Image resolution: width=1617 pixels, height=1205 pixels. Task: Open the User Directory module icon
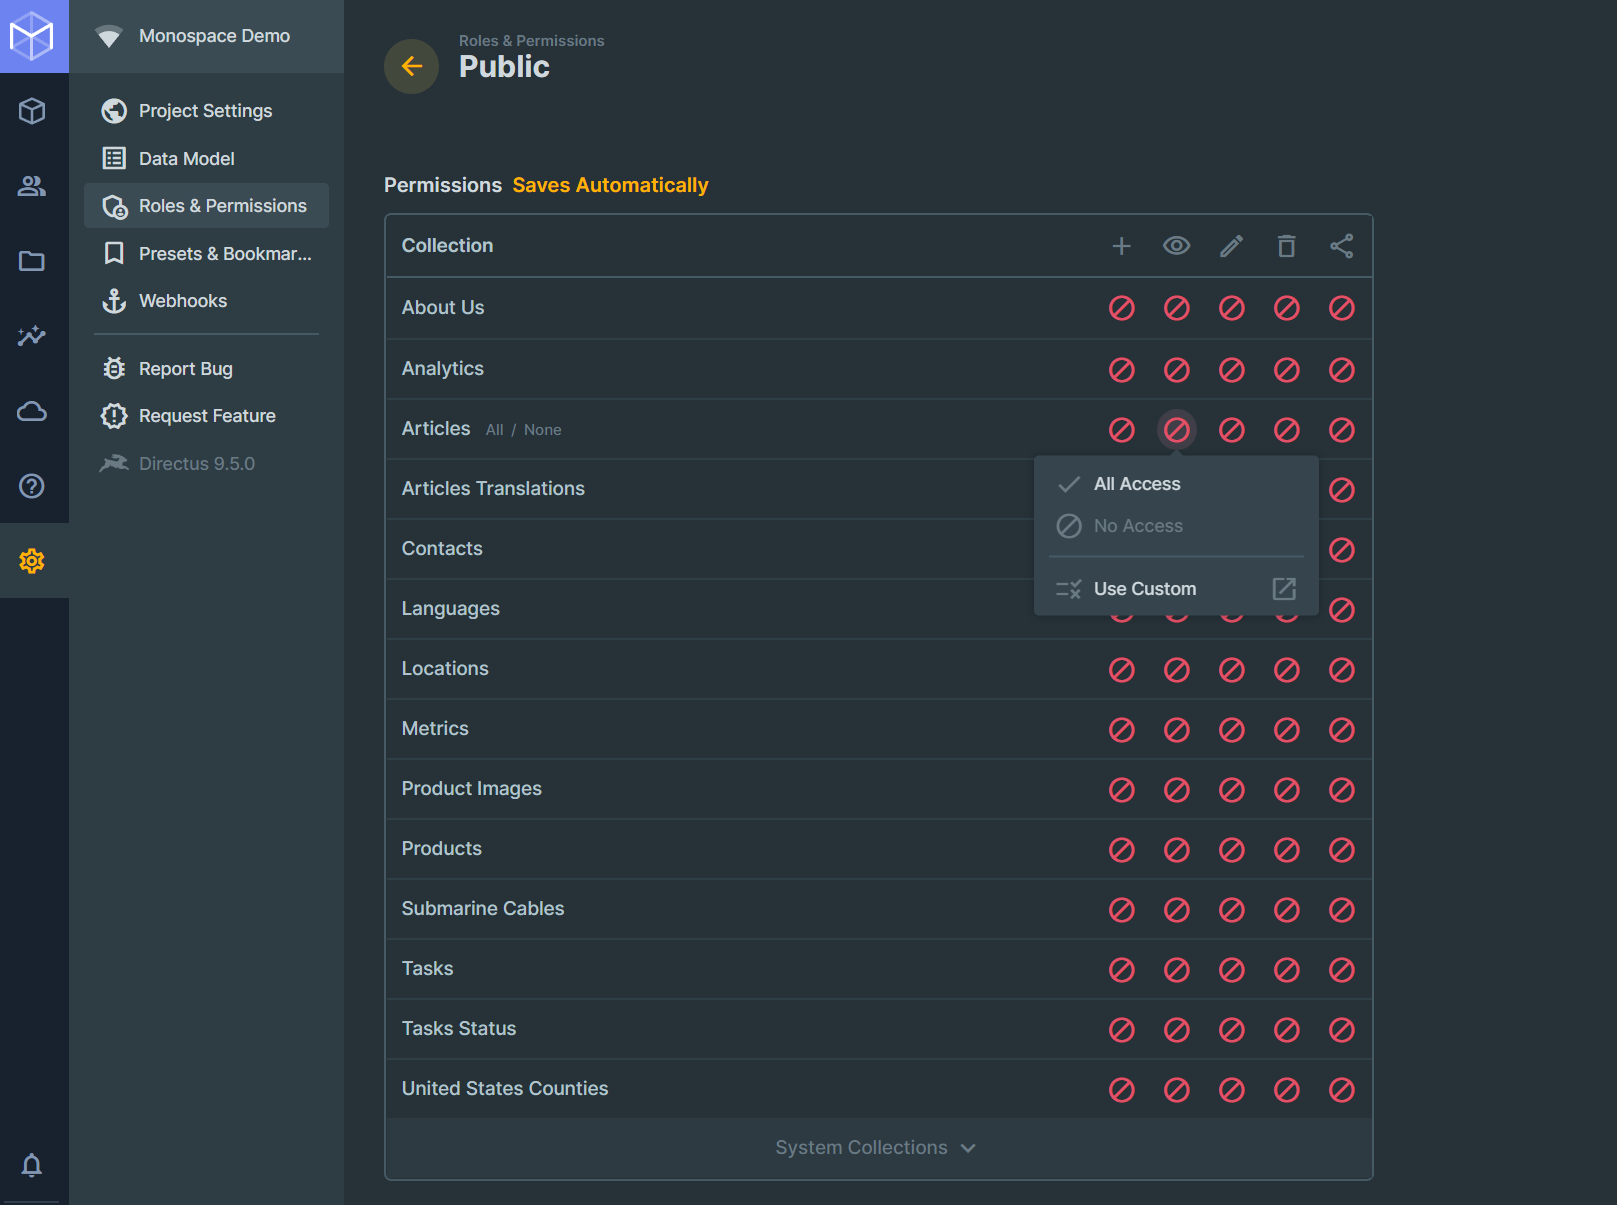pyautogui.click(x=32, y=186)
